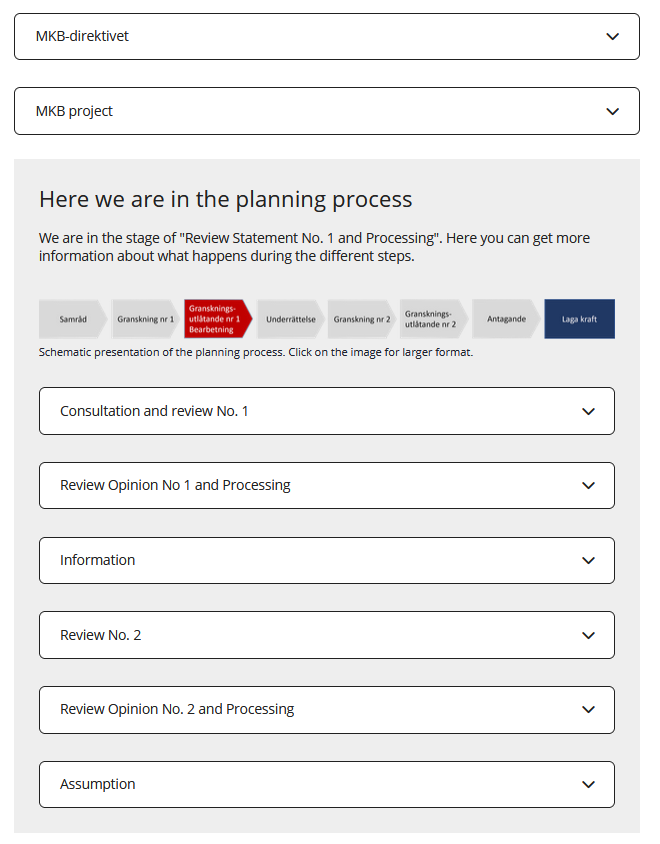This screenshot has width=660, height=844.
Task: Open Review Opinion No. 2 and Processing
Action: point(326,709)
